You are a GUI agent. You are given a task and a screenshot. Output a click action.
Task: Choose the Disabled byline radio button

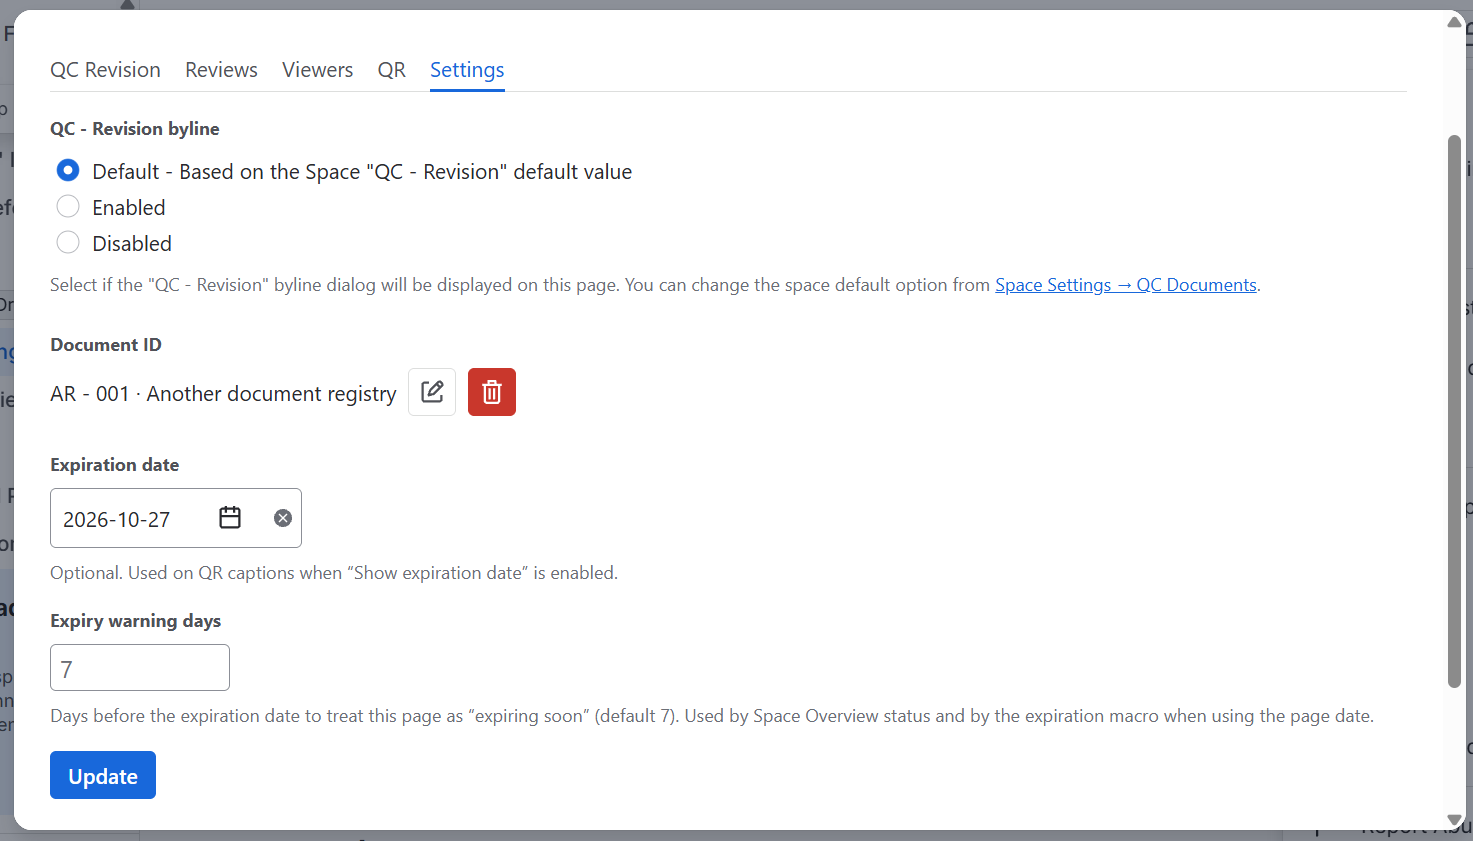pyautogui.click(x=68, y=242)
